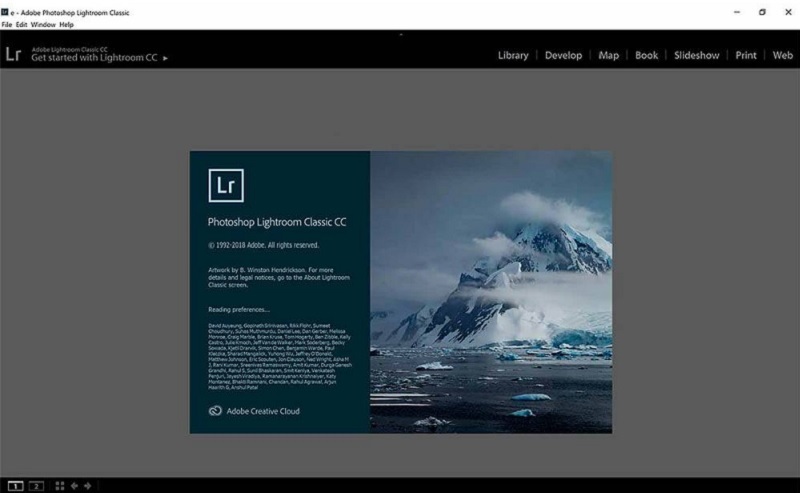Switch to the Library module

513,55
